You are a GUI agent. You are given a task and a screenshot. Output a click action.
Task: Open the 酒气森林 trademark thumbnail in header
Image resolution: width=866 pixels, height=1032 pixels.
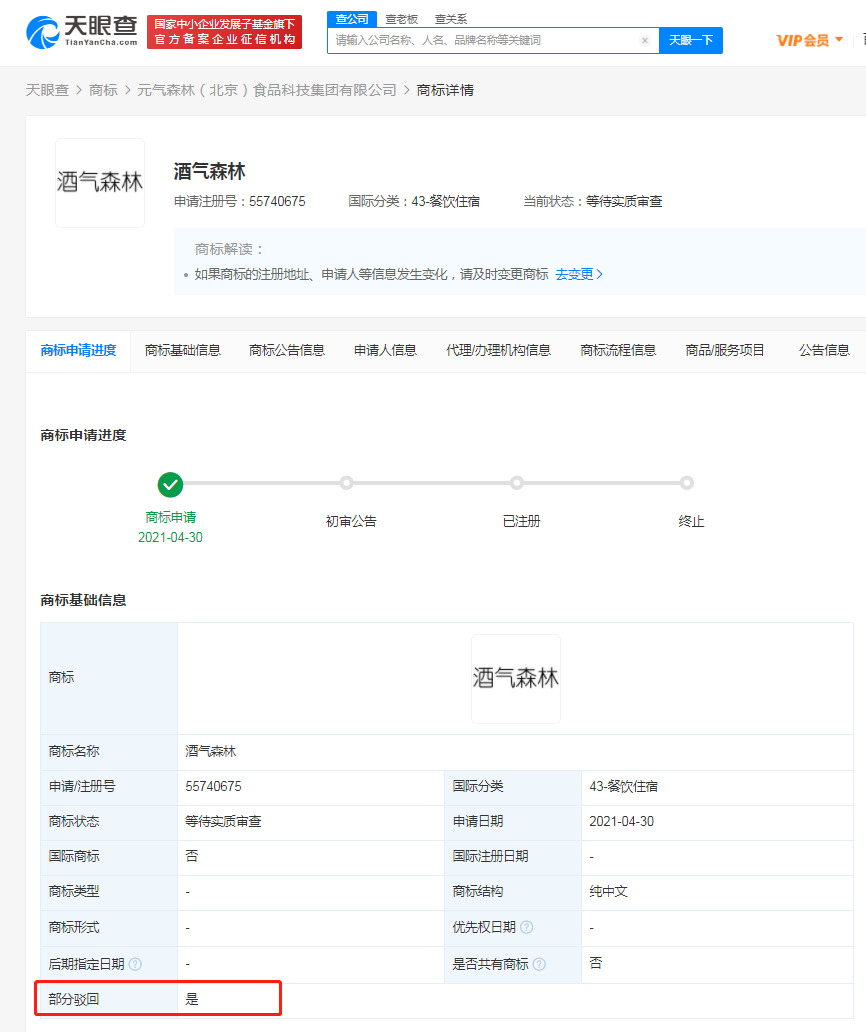coord(100,183)
